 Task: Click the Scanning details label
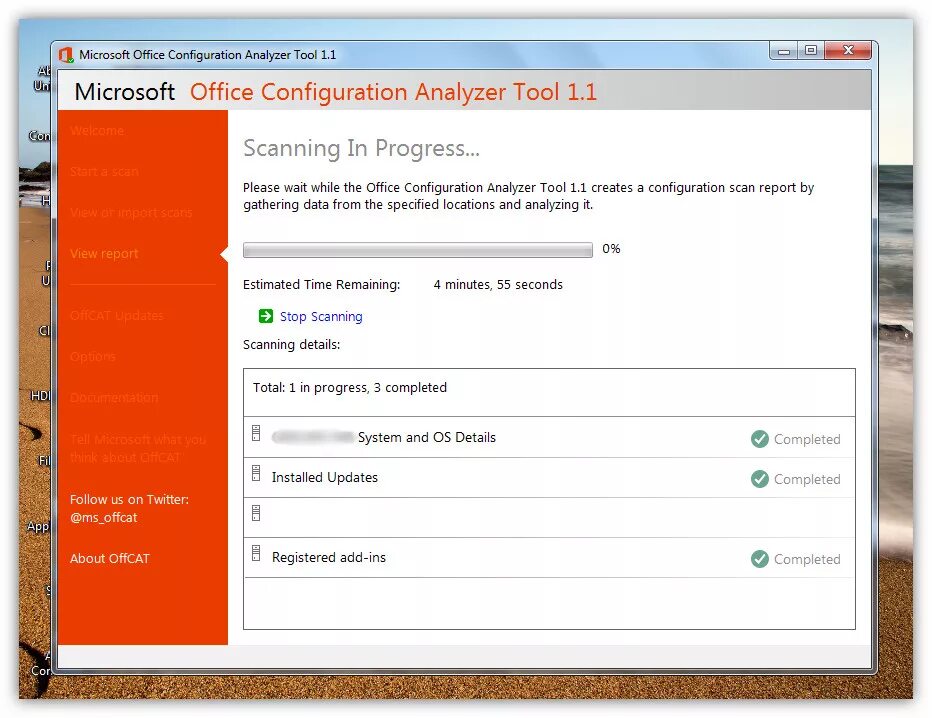291,345
